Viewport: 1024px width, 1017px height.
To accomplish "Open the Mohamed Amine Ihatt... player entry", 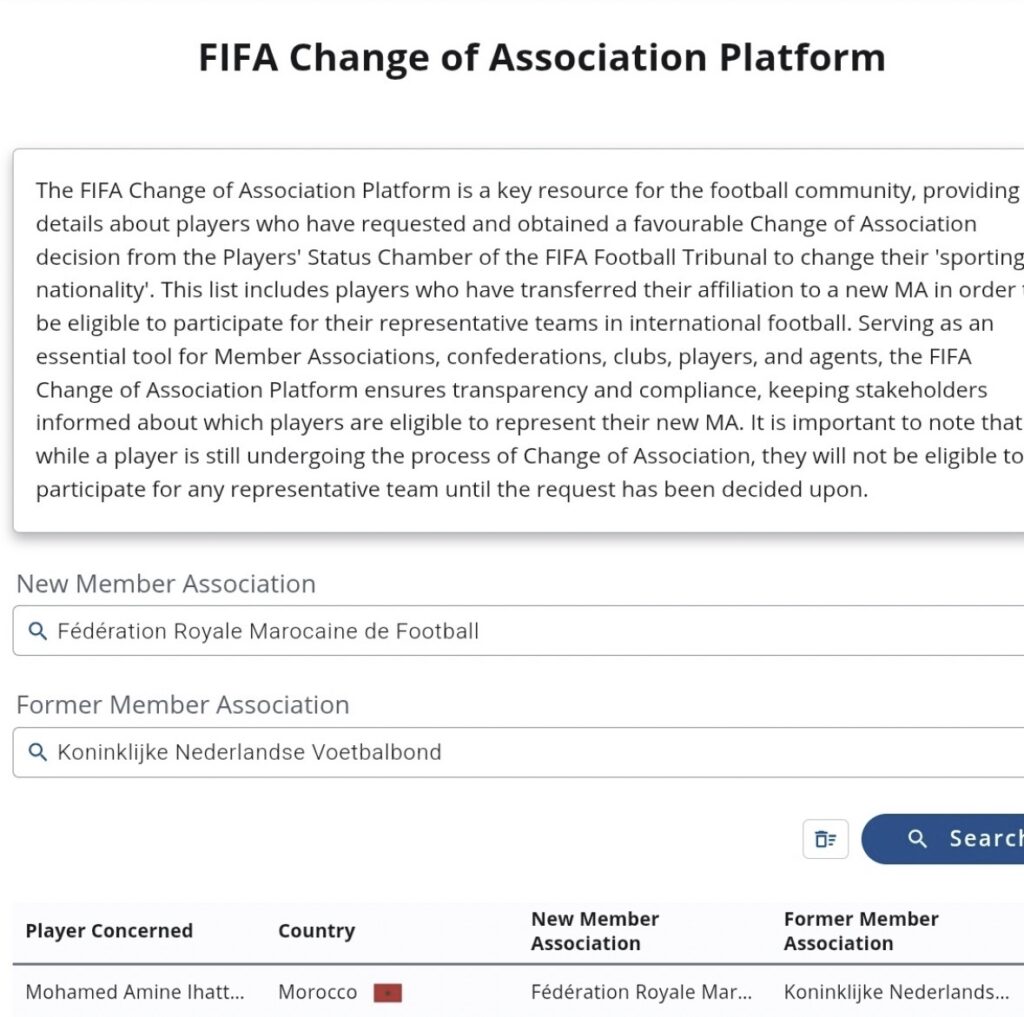I will coord(135,993).
